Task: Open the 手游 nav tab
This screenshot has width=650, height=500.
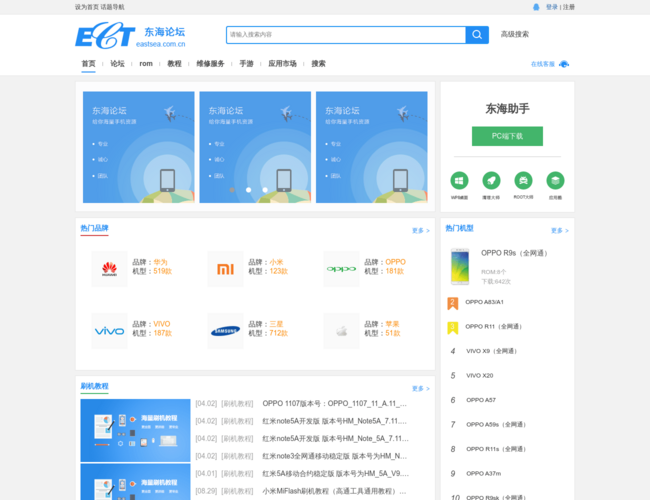Action: click(x=246, y=63)
